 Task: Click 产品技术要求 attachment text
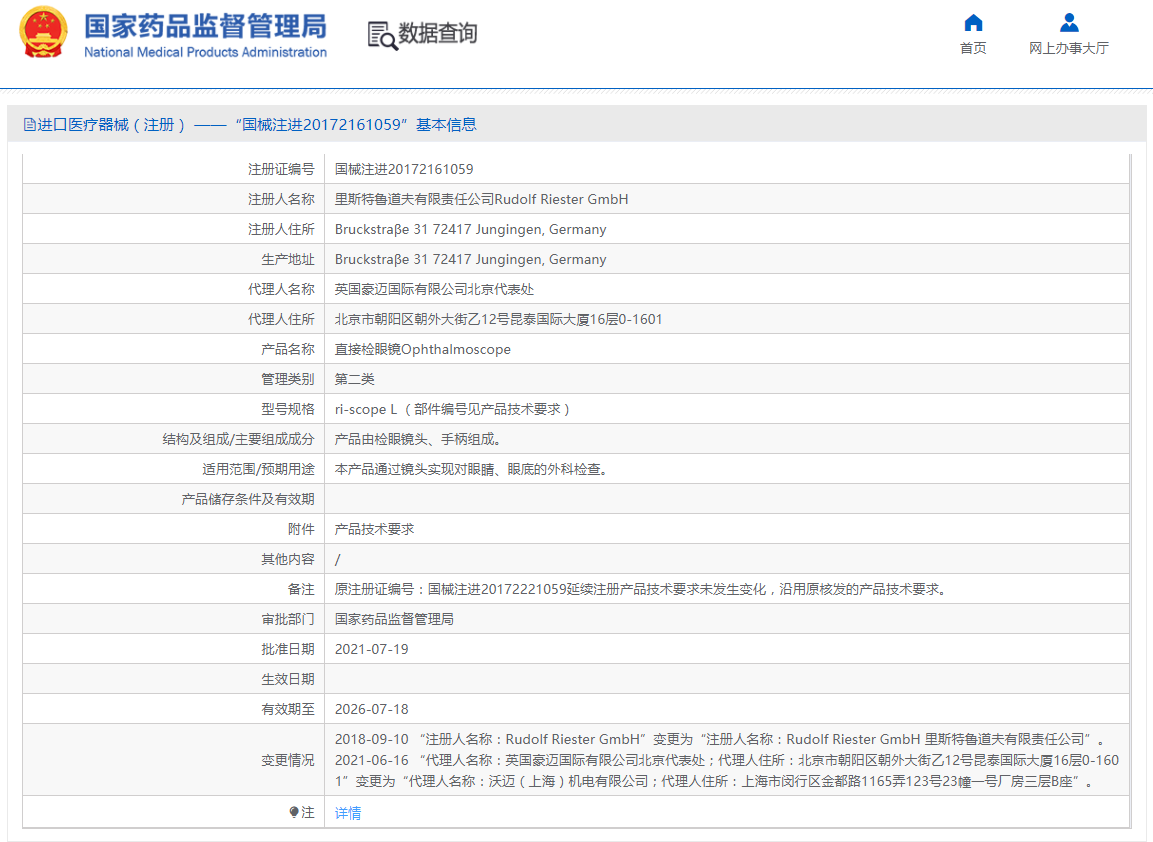[374, 529]
